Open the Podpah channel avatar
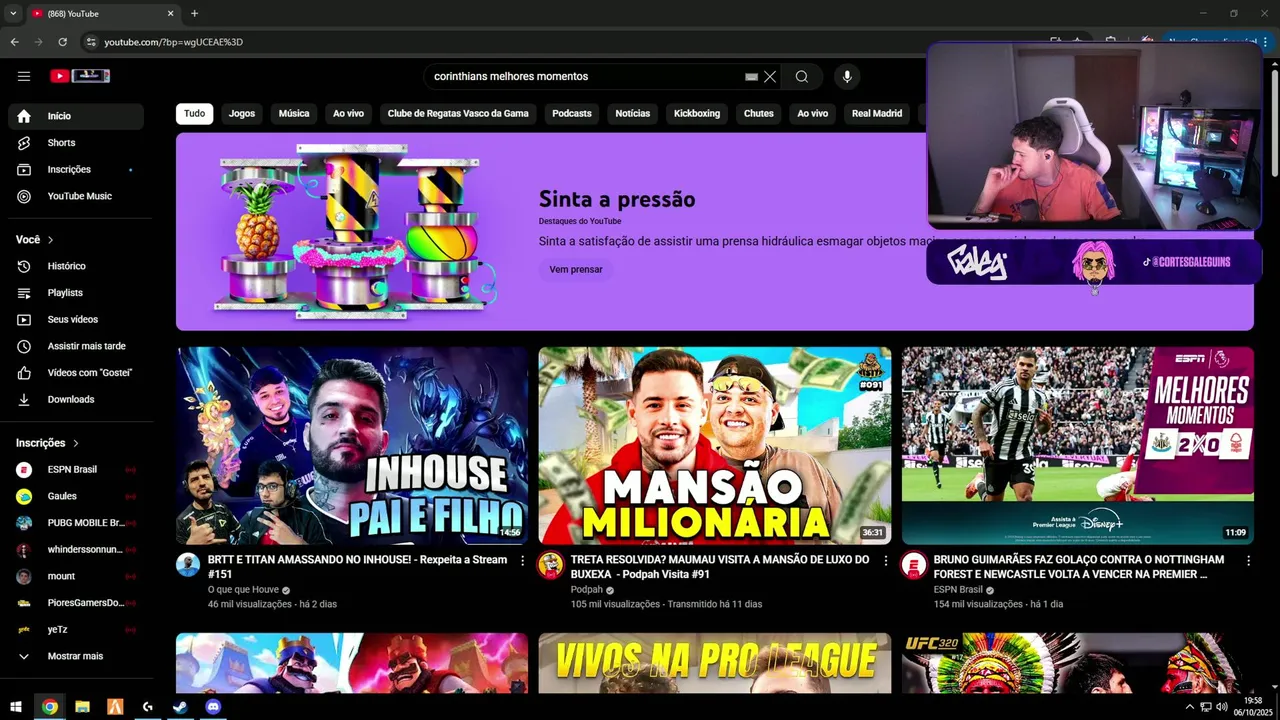Viewport: 1280px width, 720px height. tap(550, 565)
